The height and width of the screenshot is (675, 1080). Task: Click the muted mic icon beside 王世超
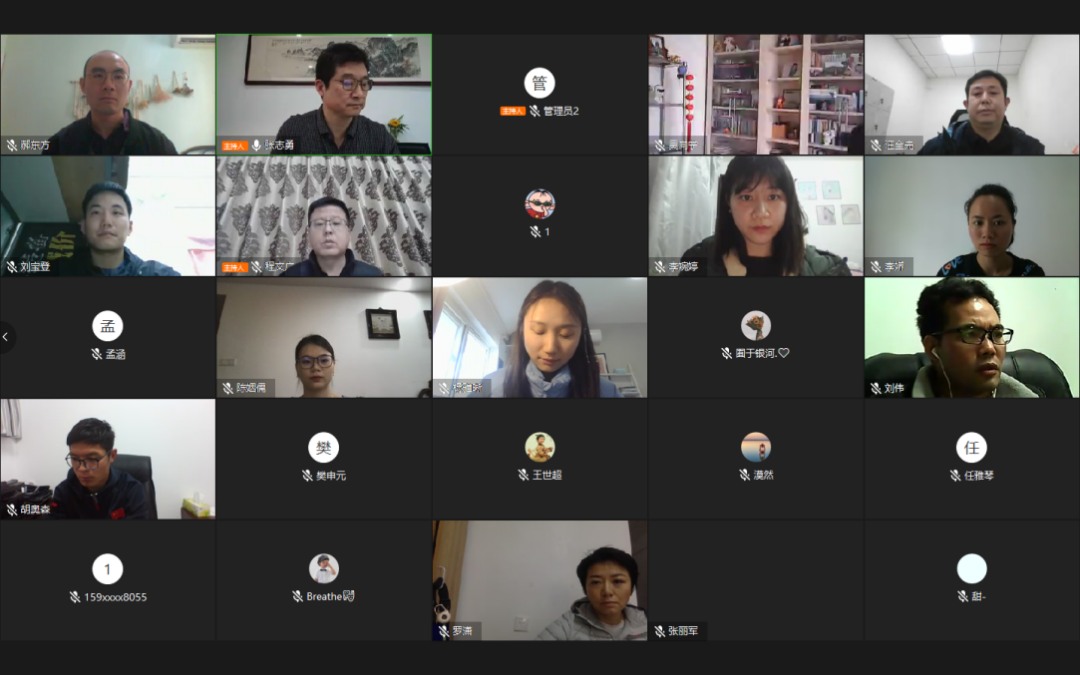[523, 475]
